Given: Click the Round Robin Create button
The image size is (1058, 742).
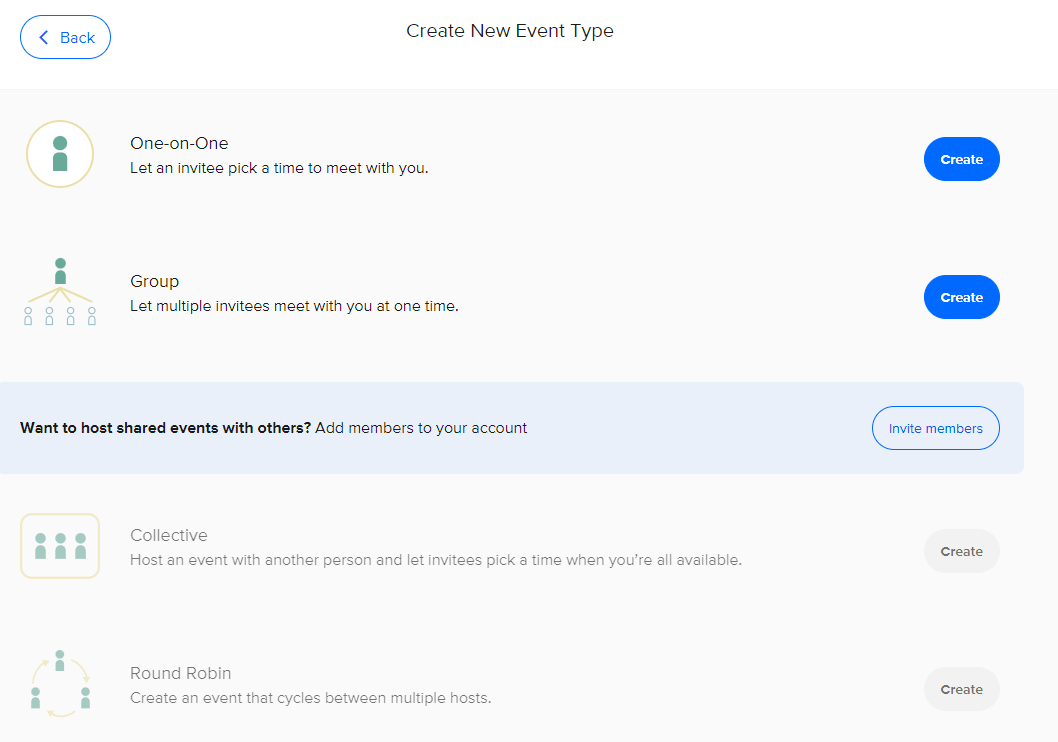Looking at the screenshot, I should [962, 689].
